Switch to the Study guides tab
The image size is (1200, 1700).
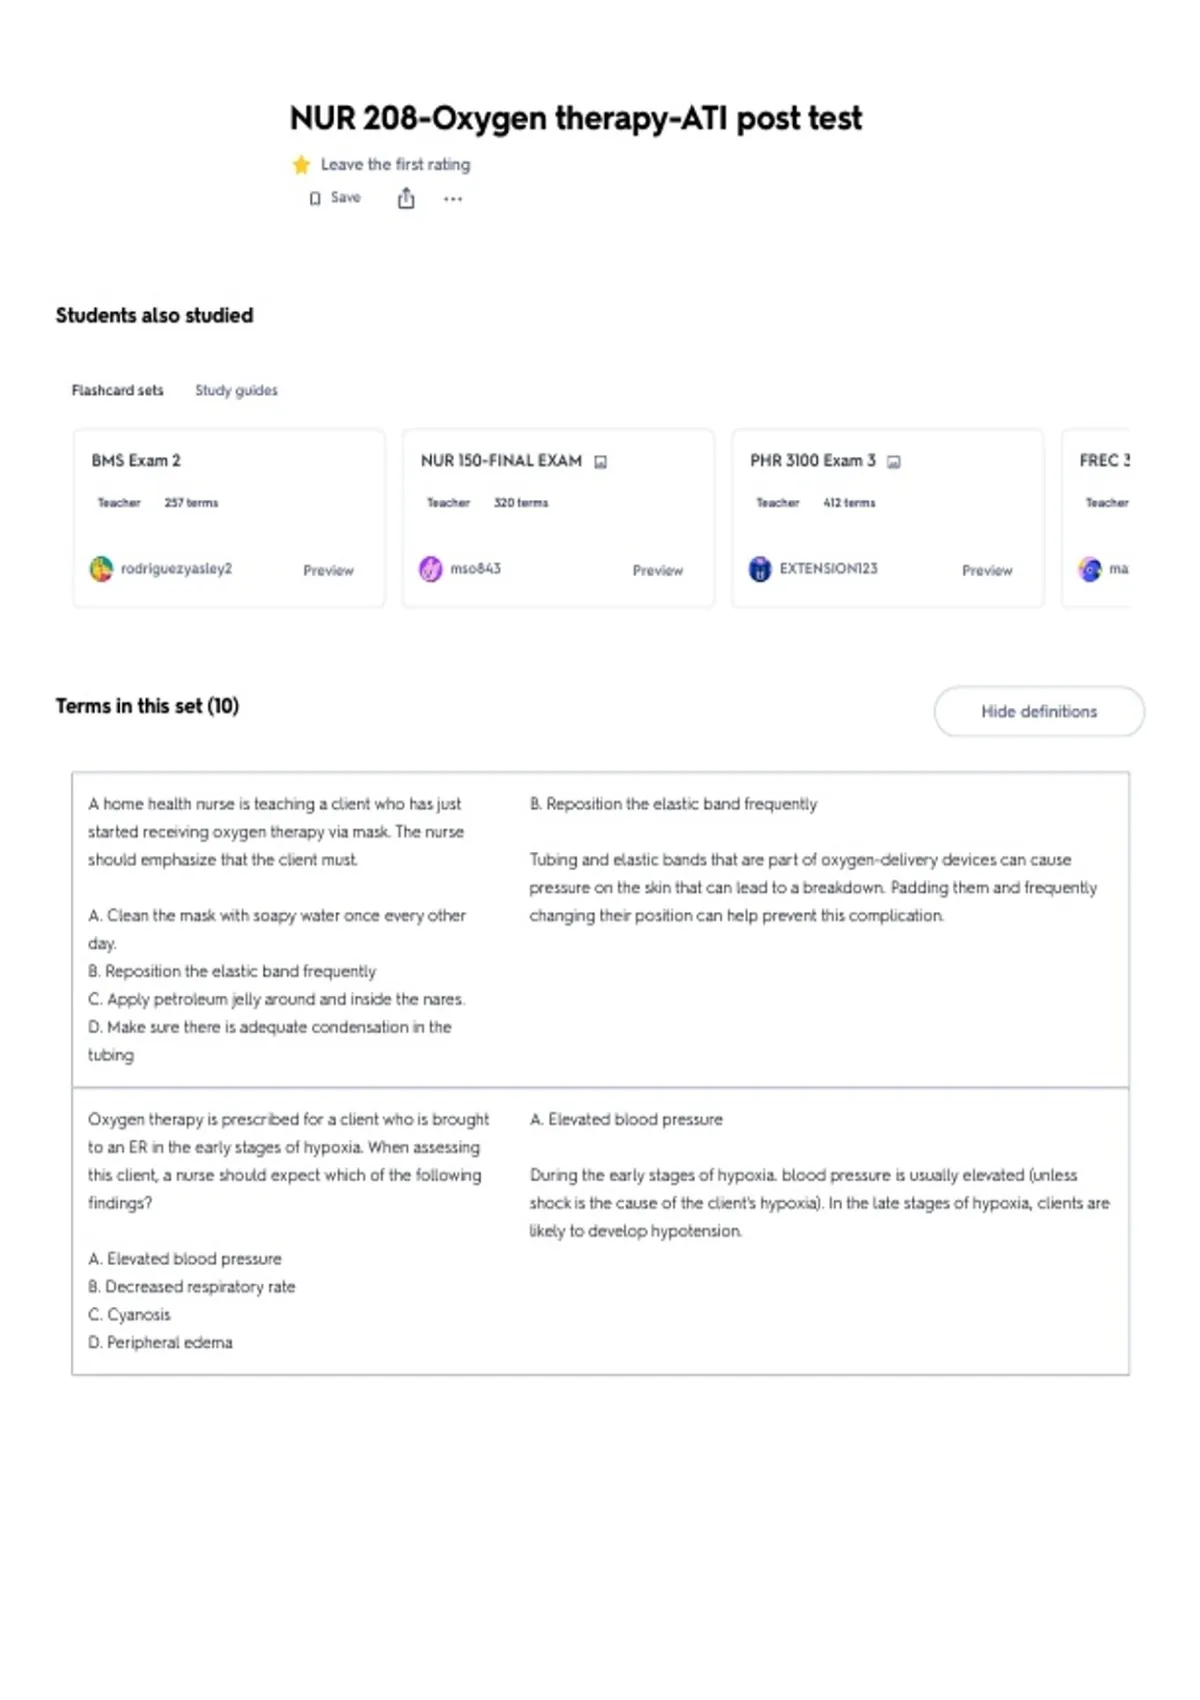click(236, 390)
